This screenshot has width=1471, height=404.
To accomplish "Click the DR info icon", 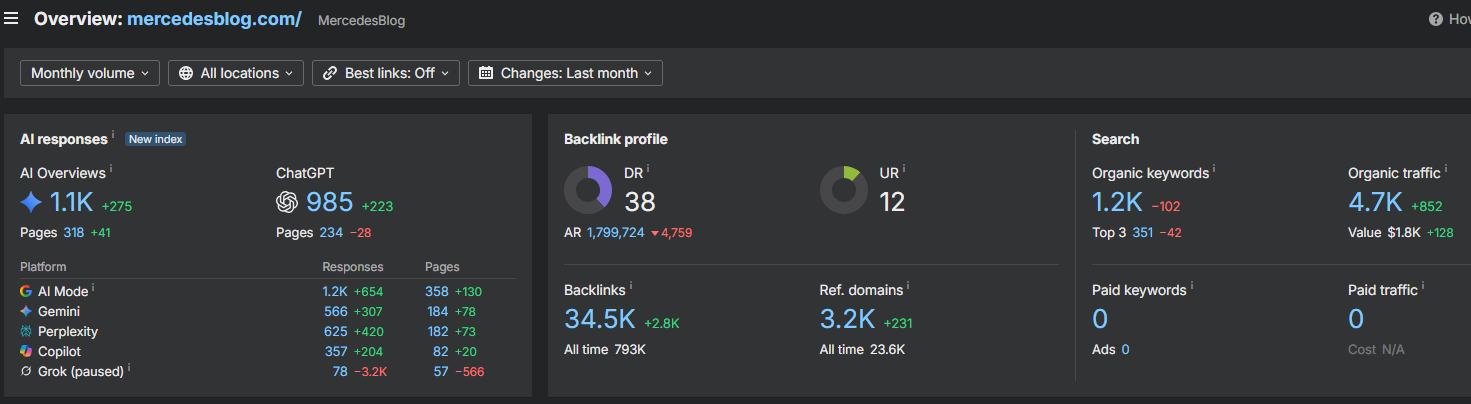I will point(649,169).
